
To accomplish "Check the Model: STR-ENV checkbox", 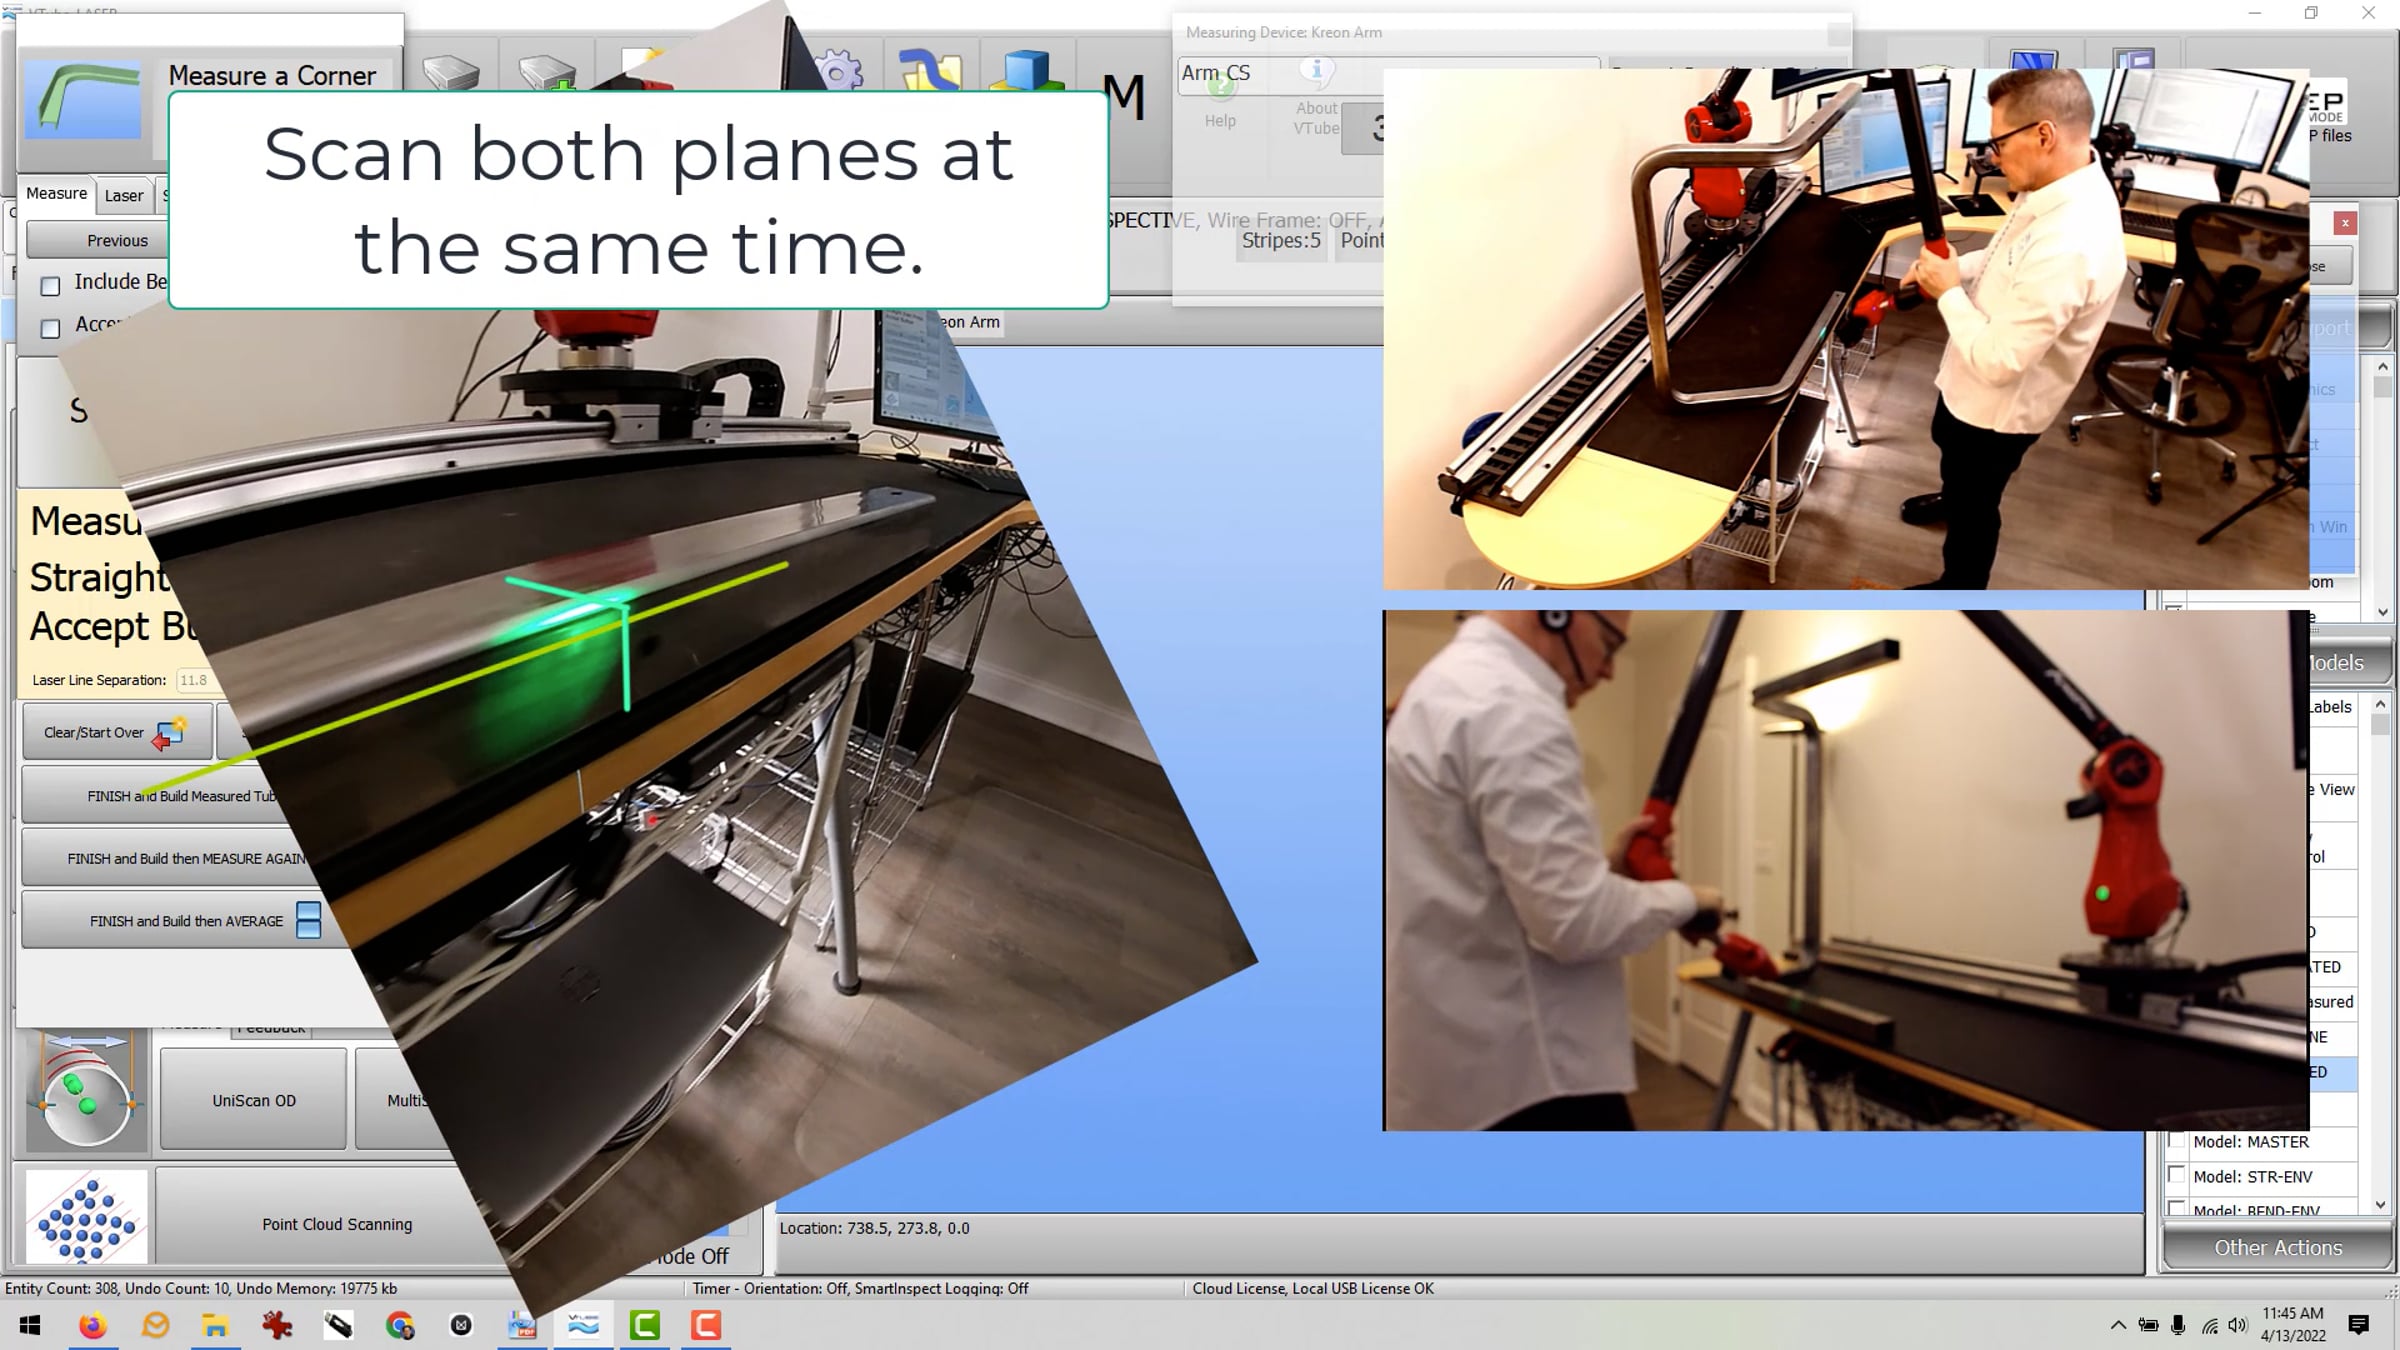I will click(2176, 1175).
